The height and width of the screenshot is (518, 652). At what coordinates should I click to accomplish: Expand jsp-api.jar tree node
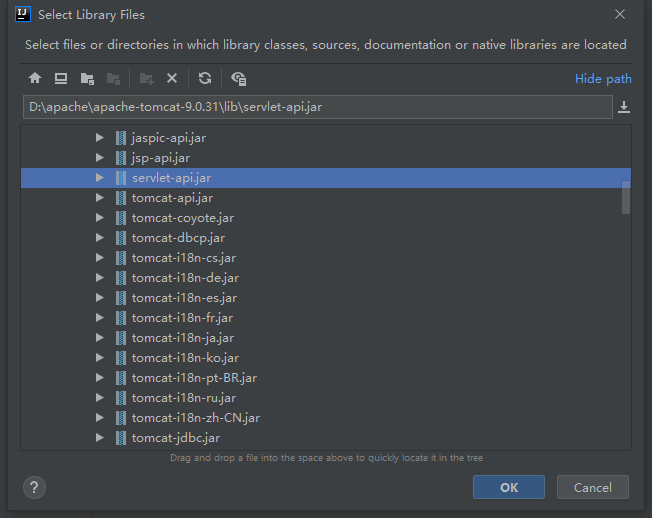pyautogui.click(x=99, y=158)
